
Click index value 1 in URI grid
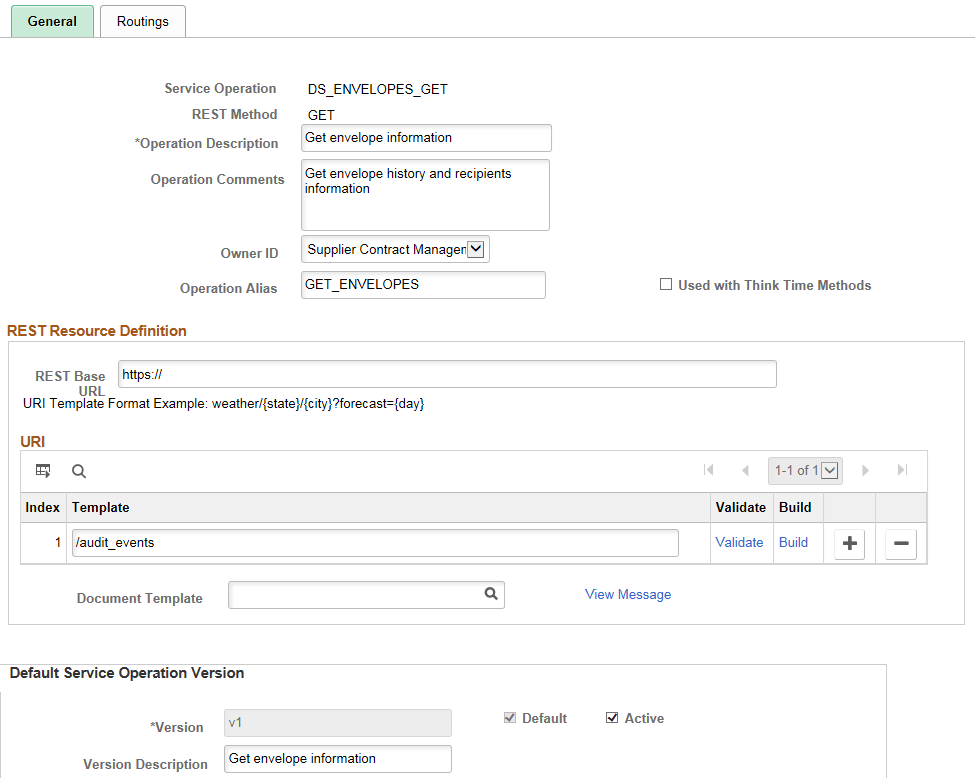[x=58, y=543]
